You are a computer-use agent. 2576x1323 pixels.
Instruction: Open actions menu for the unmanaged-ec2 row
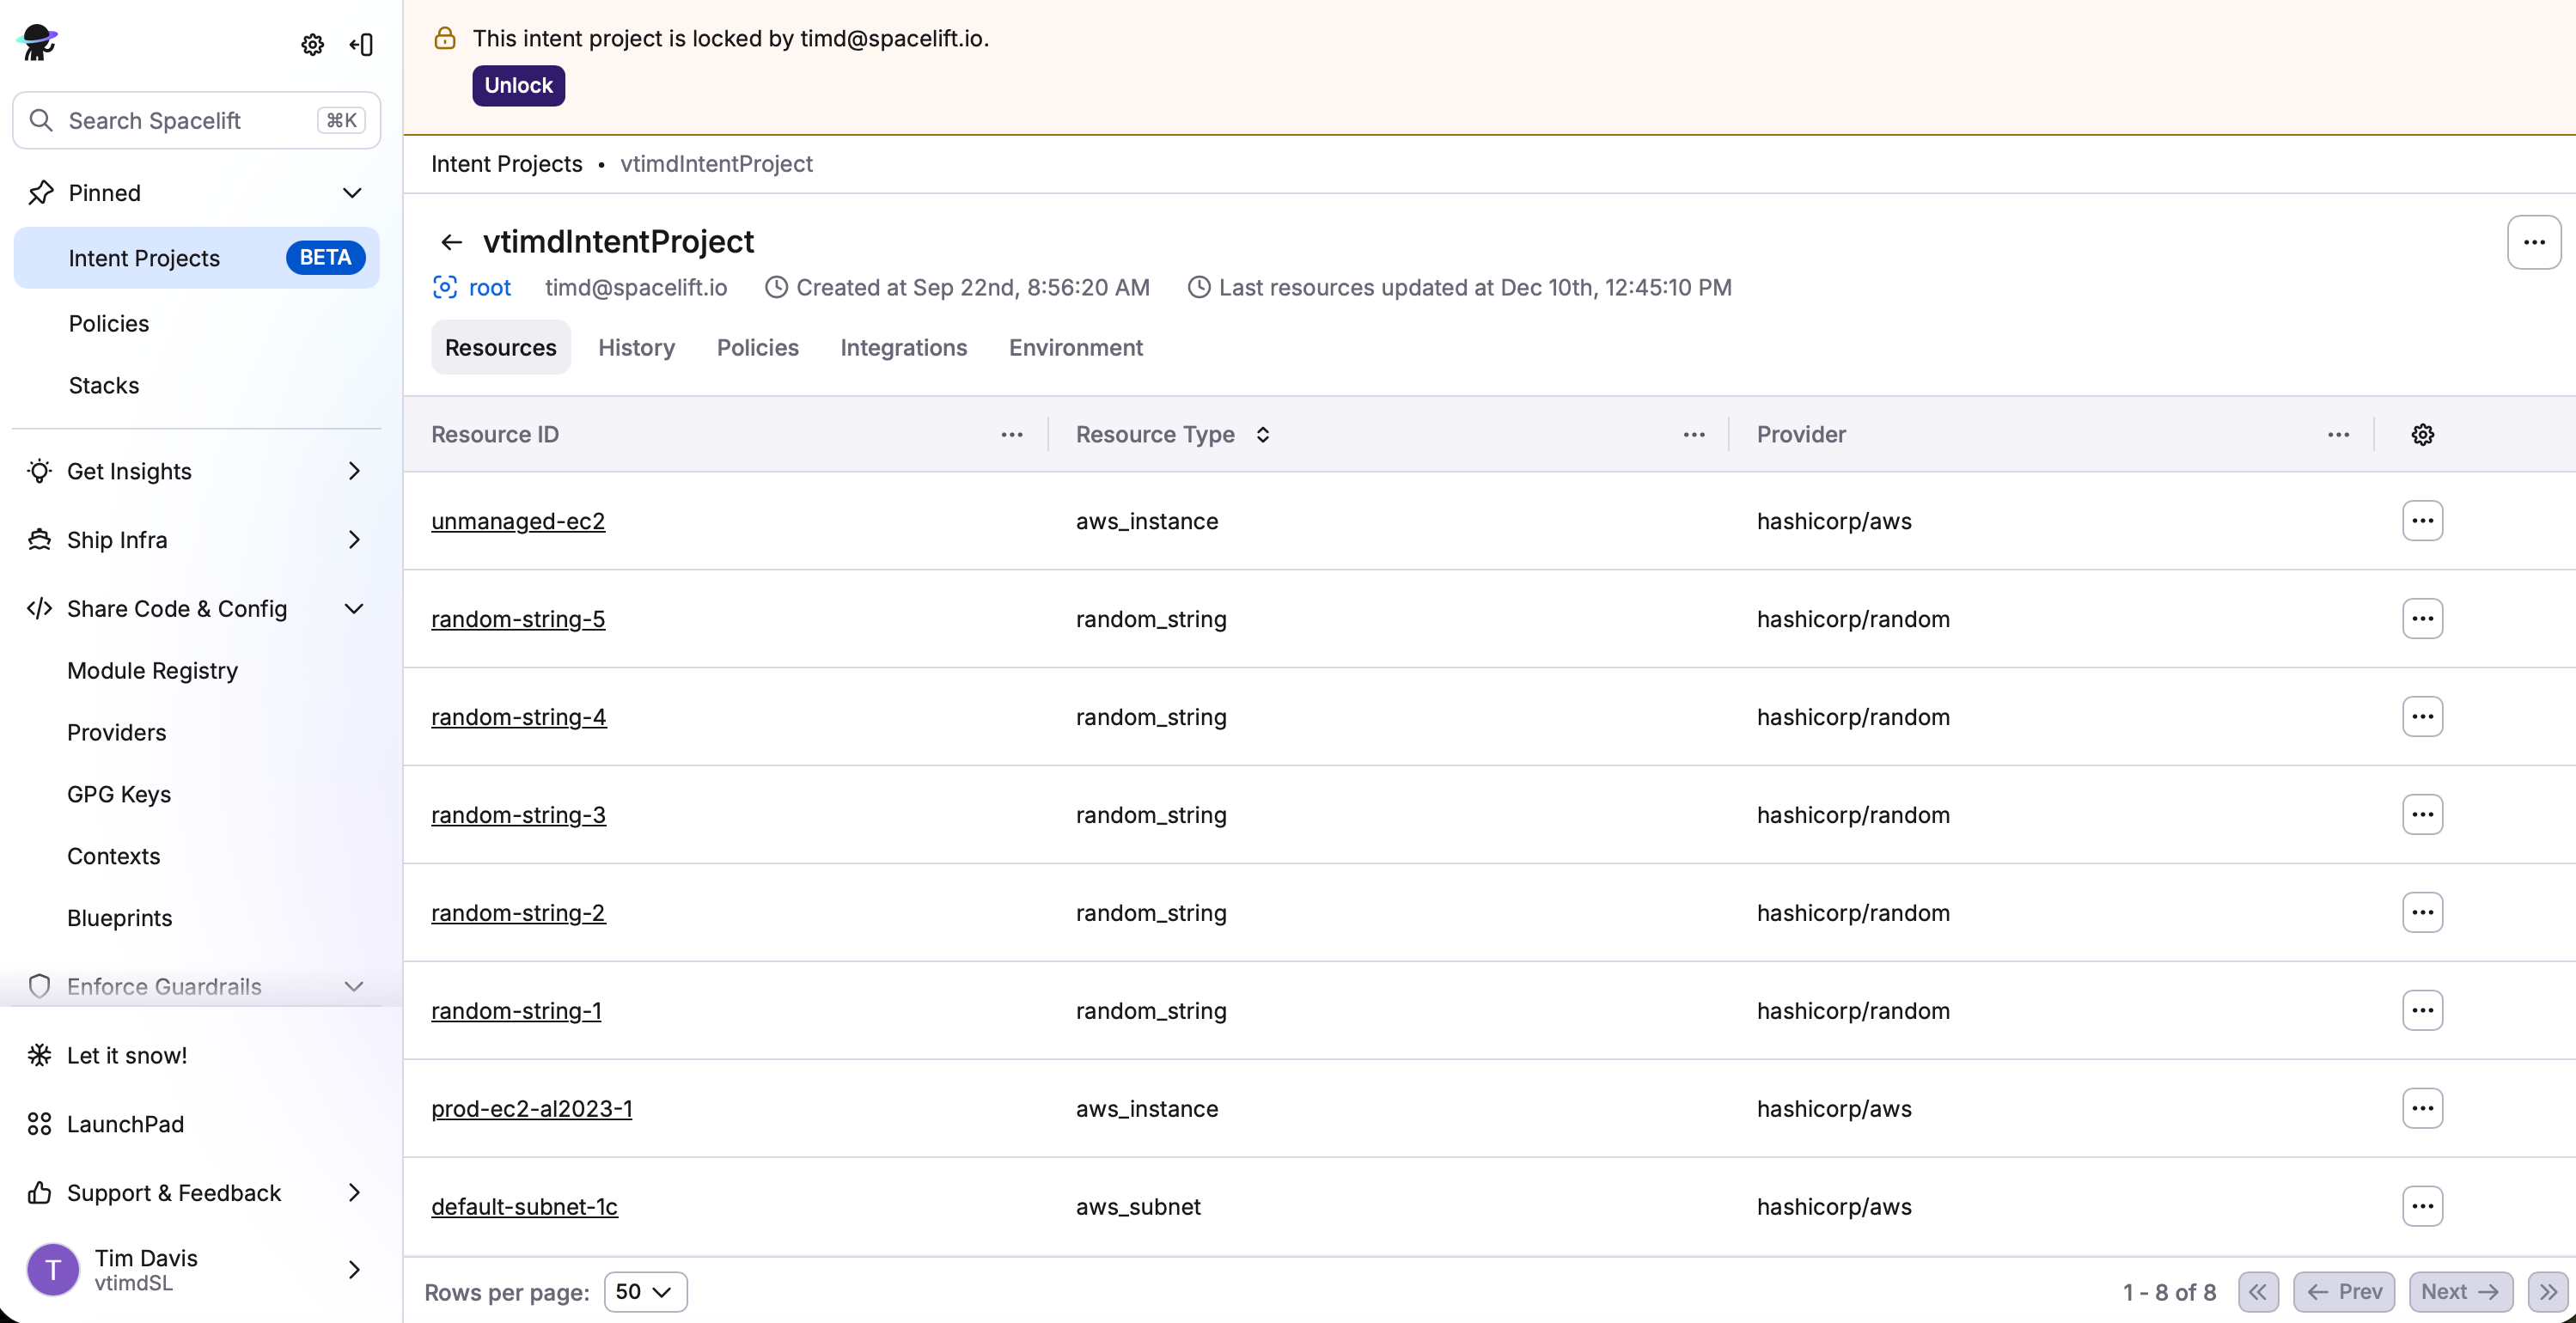[x=2422, y=521]
